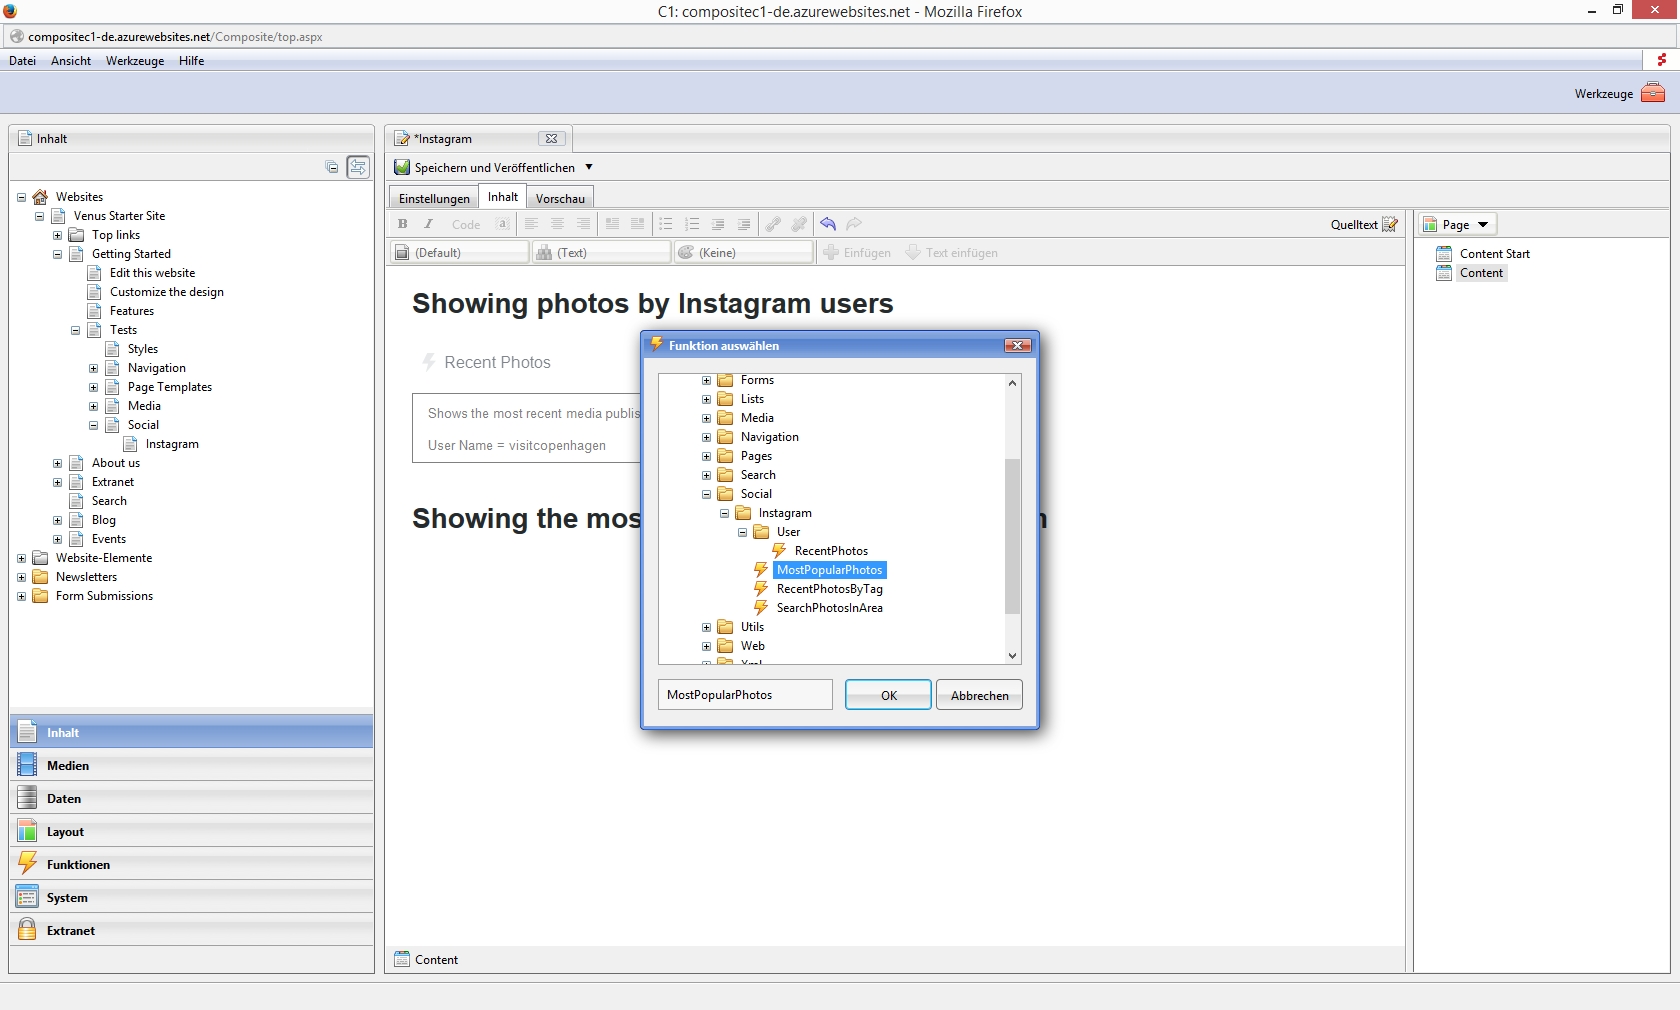
Task: Expand the About us page node
Action: (x=58, y=463)
